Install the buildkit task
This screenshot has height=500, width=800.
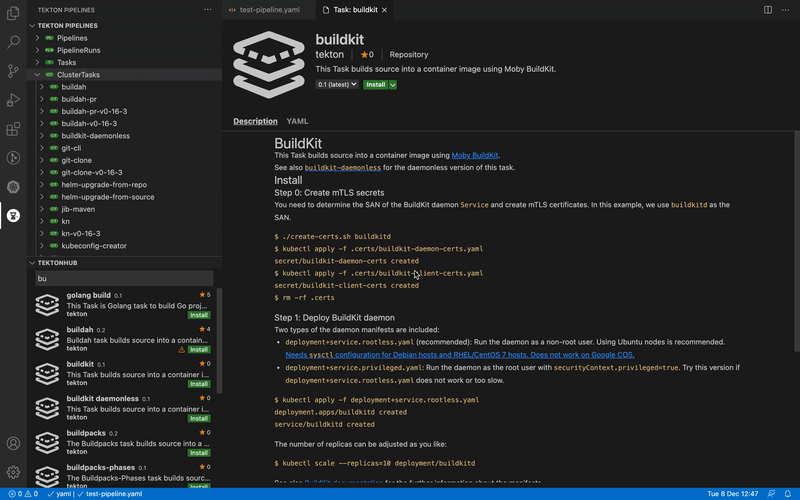tap(376, 85)
